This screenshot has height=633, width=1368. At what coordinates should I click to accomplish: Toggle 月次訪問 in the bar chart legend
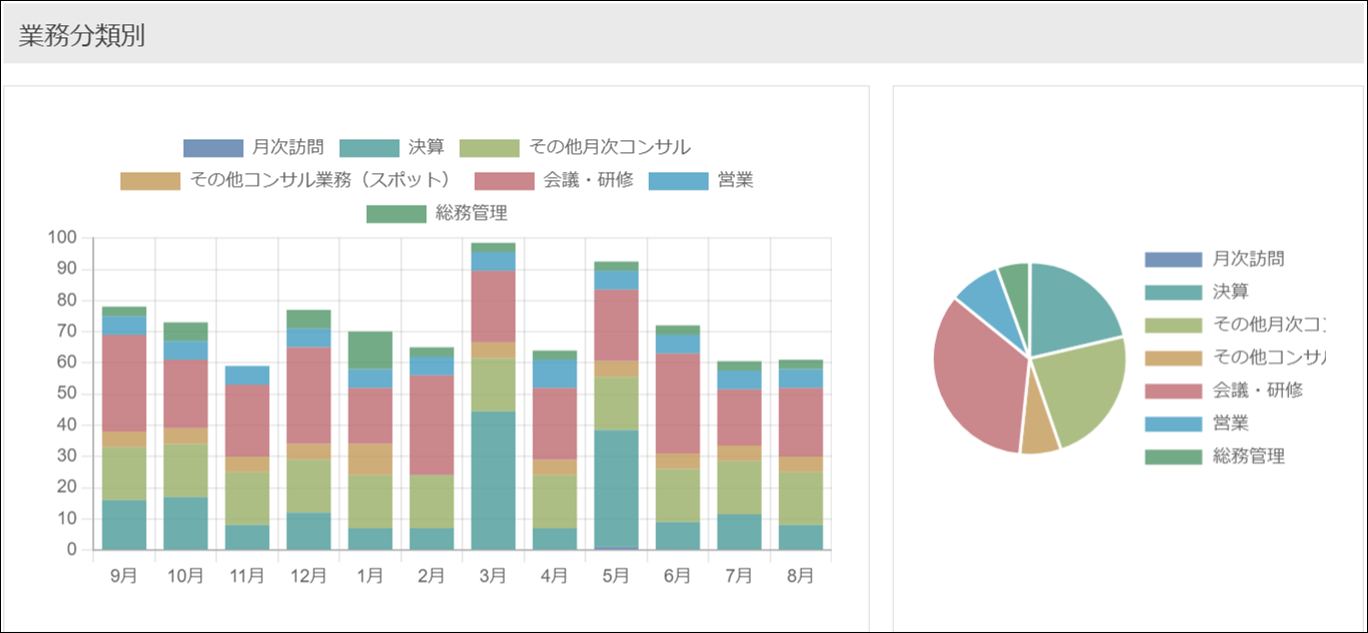point(254,148)
